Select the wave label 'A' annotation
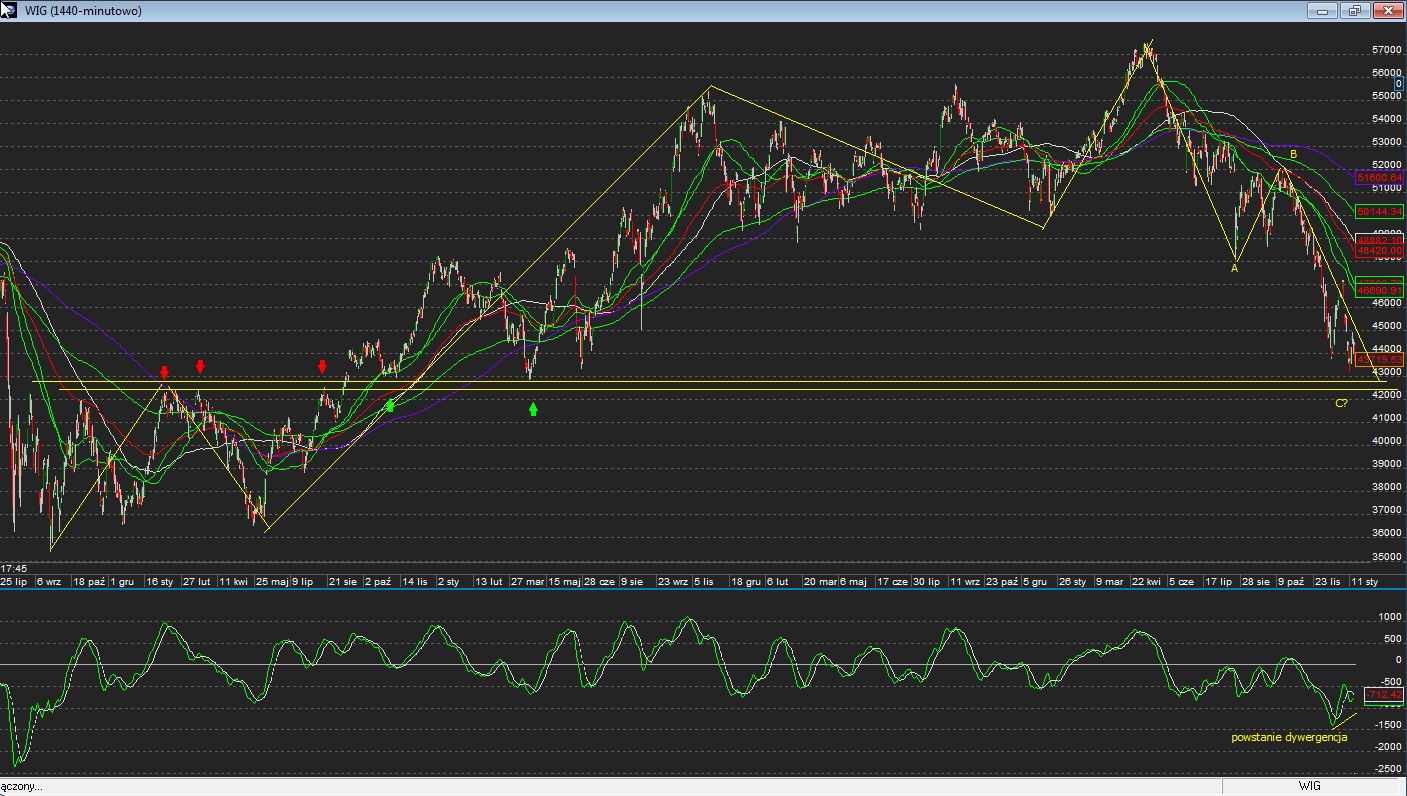The width and height of the screenshot is (1407, 796). [x=1235, y=267]
